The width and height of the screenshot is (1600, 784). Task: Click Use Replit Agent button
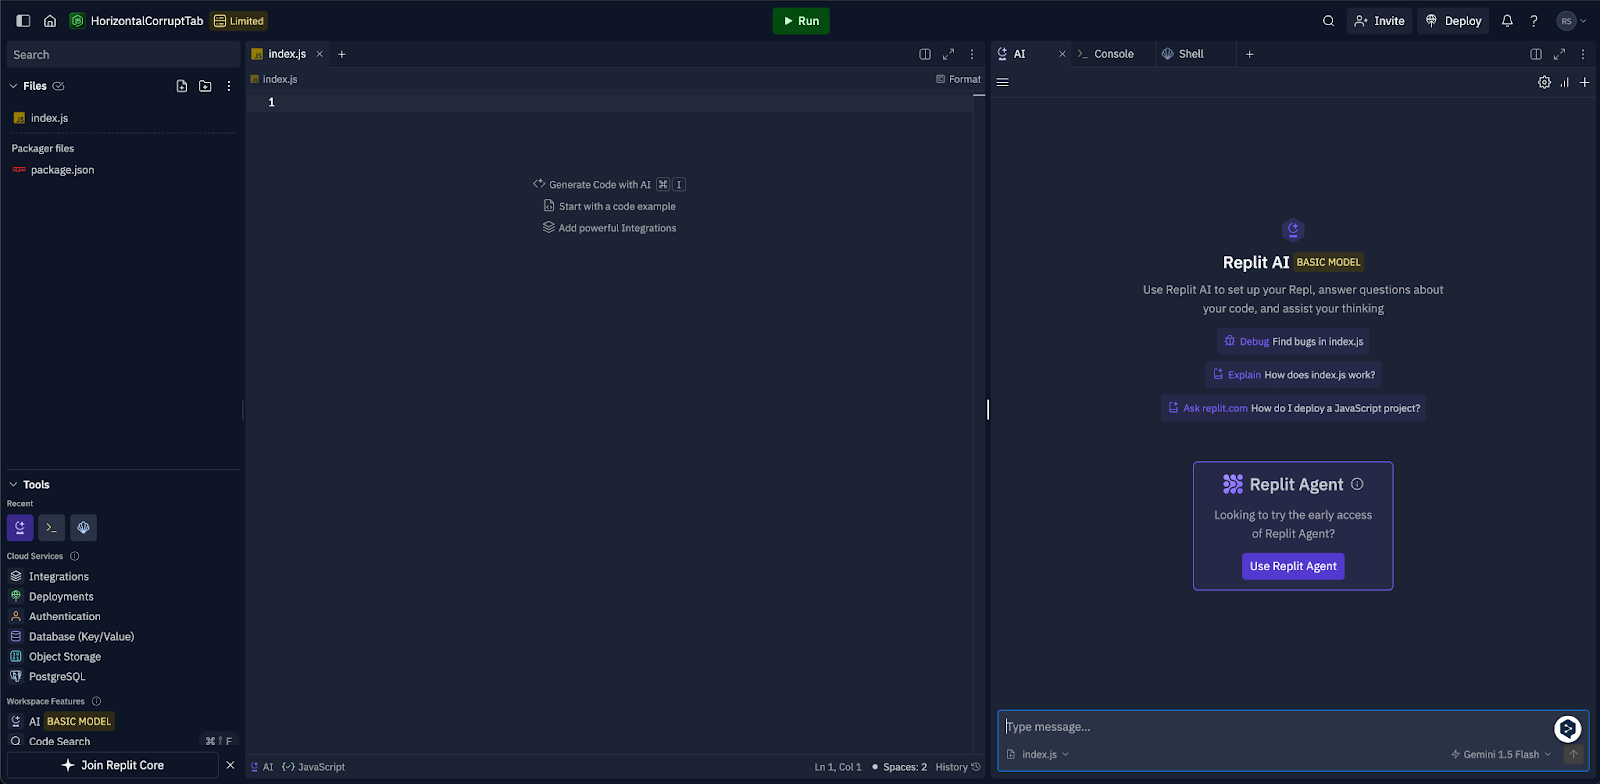[x=1293, y=566]
